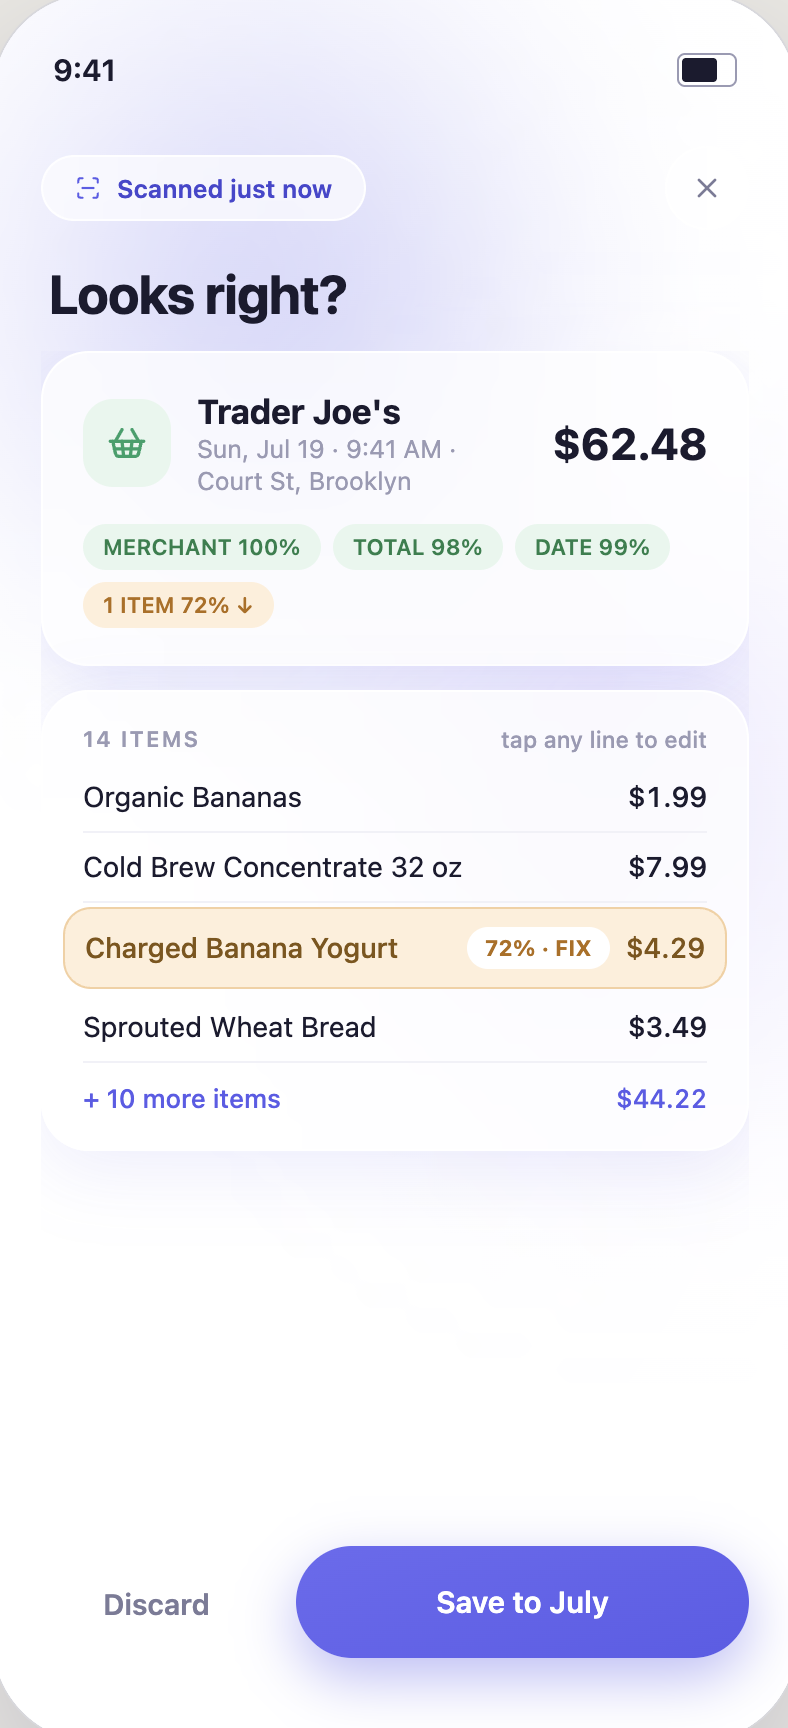Screen dimensions: 788x1728
Task: Discard the scanned receipt
Action: tap(157, 1604)
